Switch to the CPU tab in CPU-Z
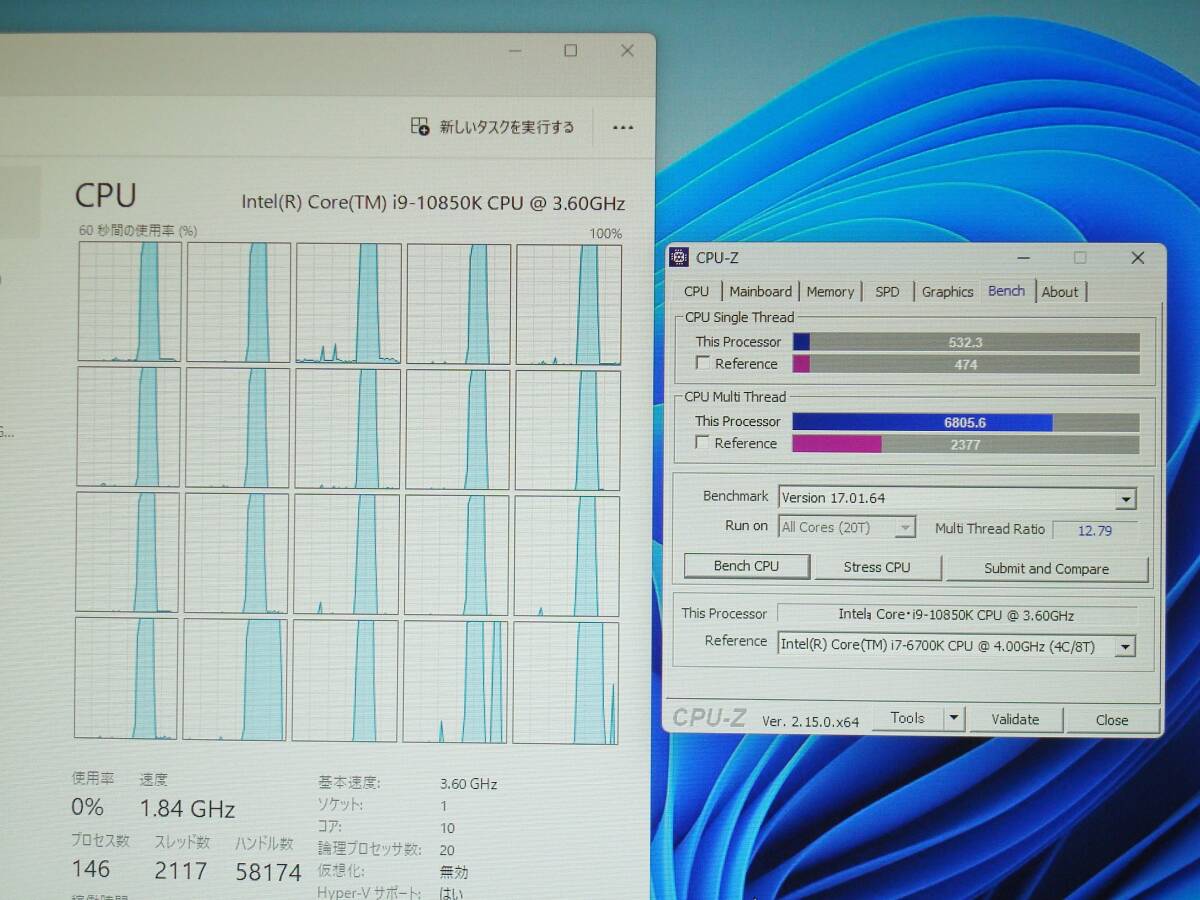 point(697,292)
